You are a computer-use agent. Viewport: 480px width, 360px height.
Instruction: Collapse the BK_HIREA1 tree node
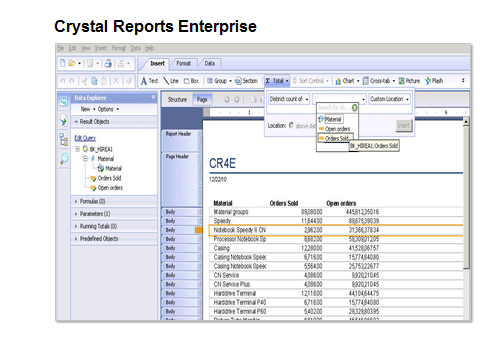(77, 149)
